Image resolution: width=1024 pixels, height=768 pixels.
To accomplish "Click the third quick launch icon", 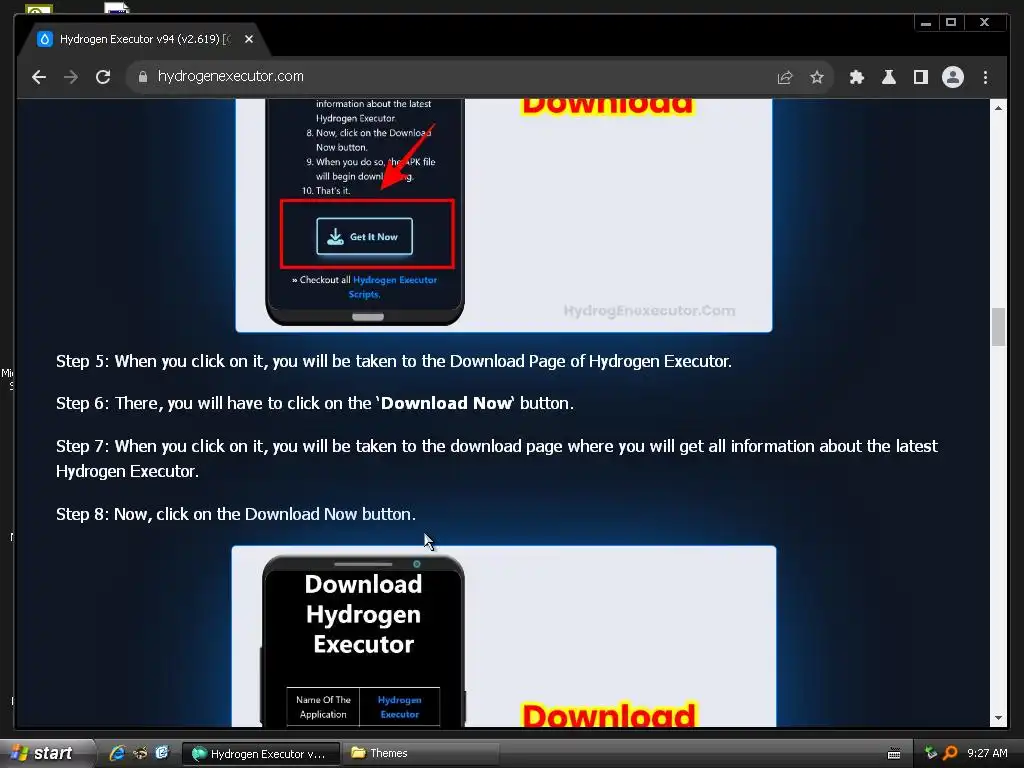I will click(x=162, y=753).
